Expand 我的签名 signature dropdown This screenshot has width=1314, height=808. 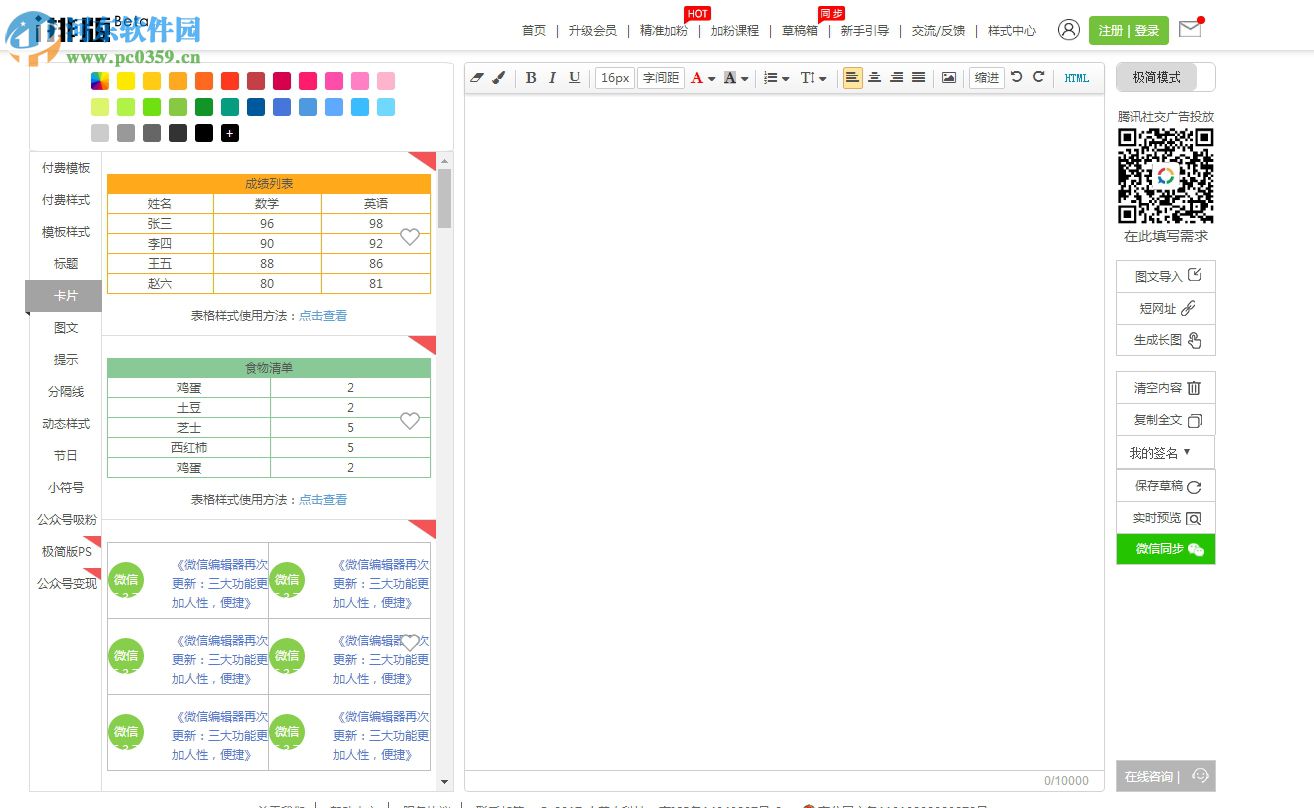click(x=1166, y=453)
